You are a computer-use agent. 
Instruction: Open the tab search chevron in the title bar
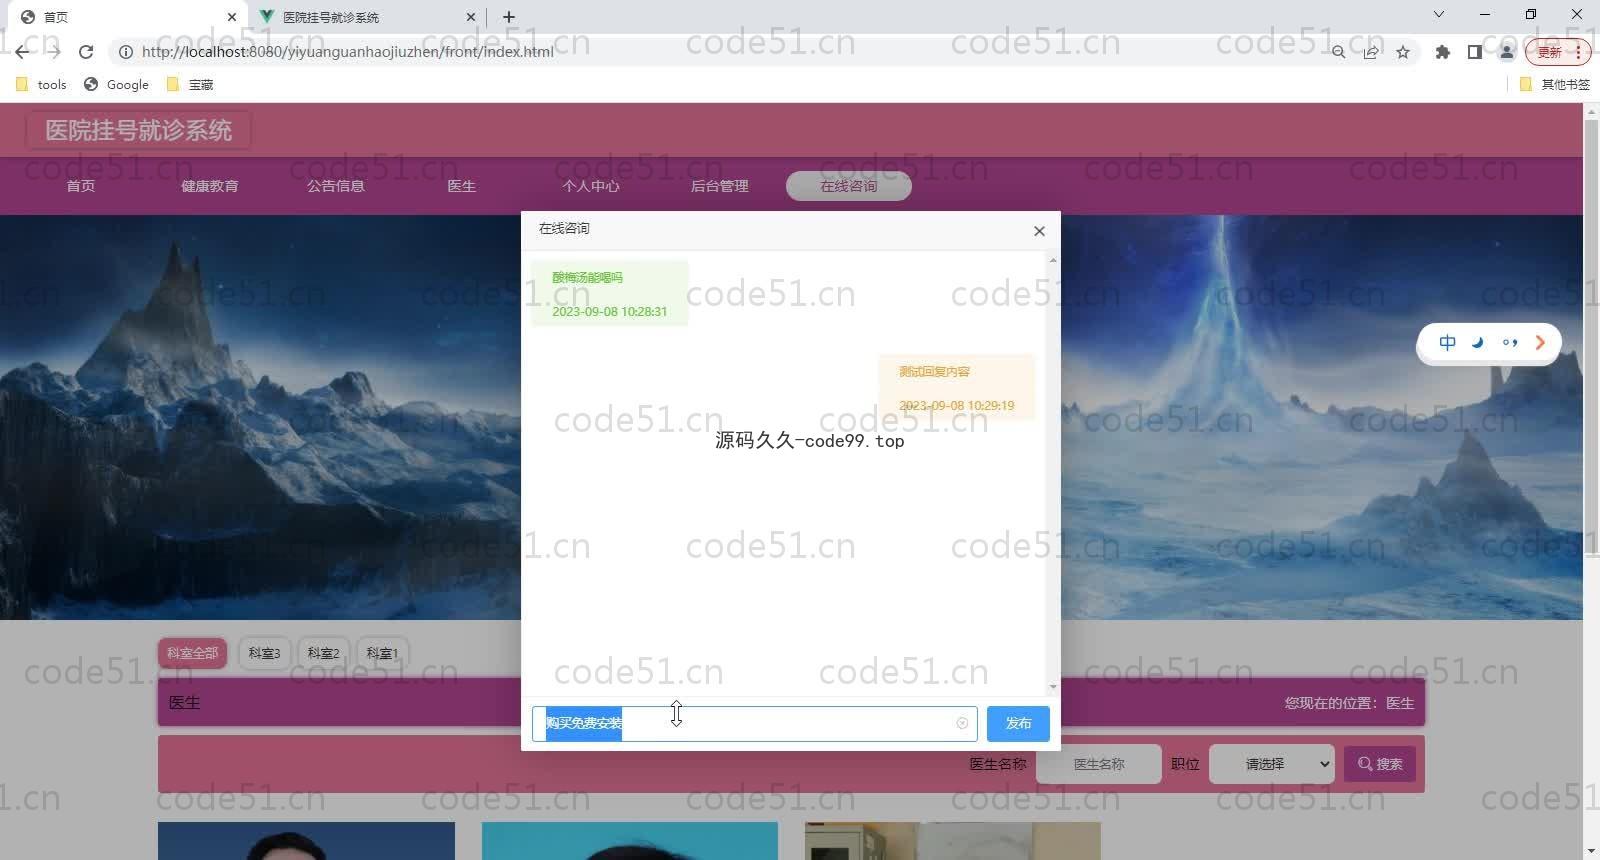1439,14
